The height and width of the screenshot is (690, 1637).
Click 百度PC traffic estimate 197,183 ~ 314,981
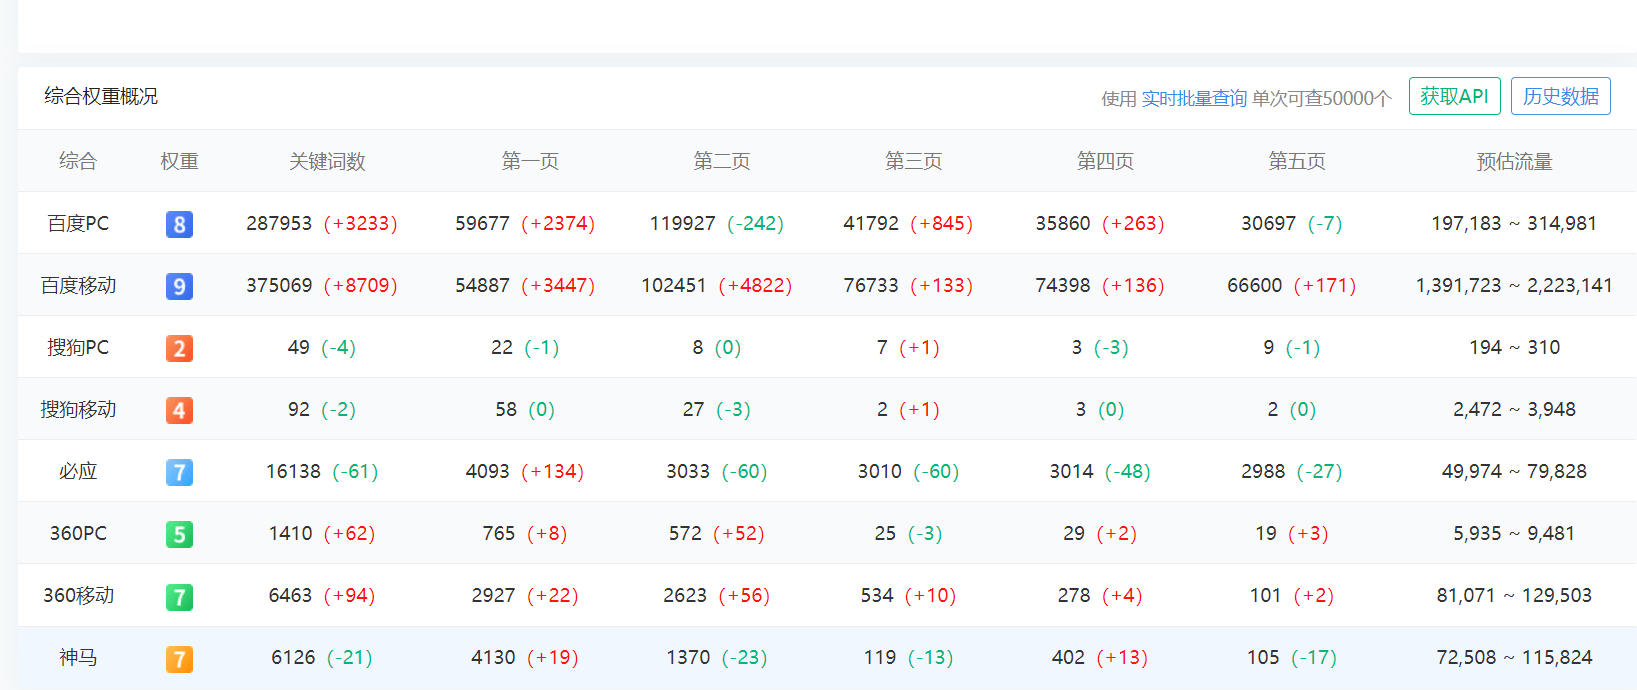[1514, 223]
